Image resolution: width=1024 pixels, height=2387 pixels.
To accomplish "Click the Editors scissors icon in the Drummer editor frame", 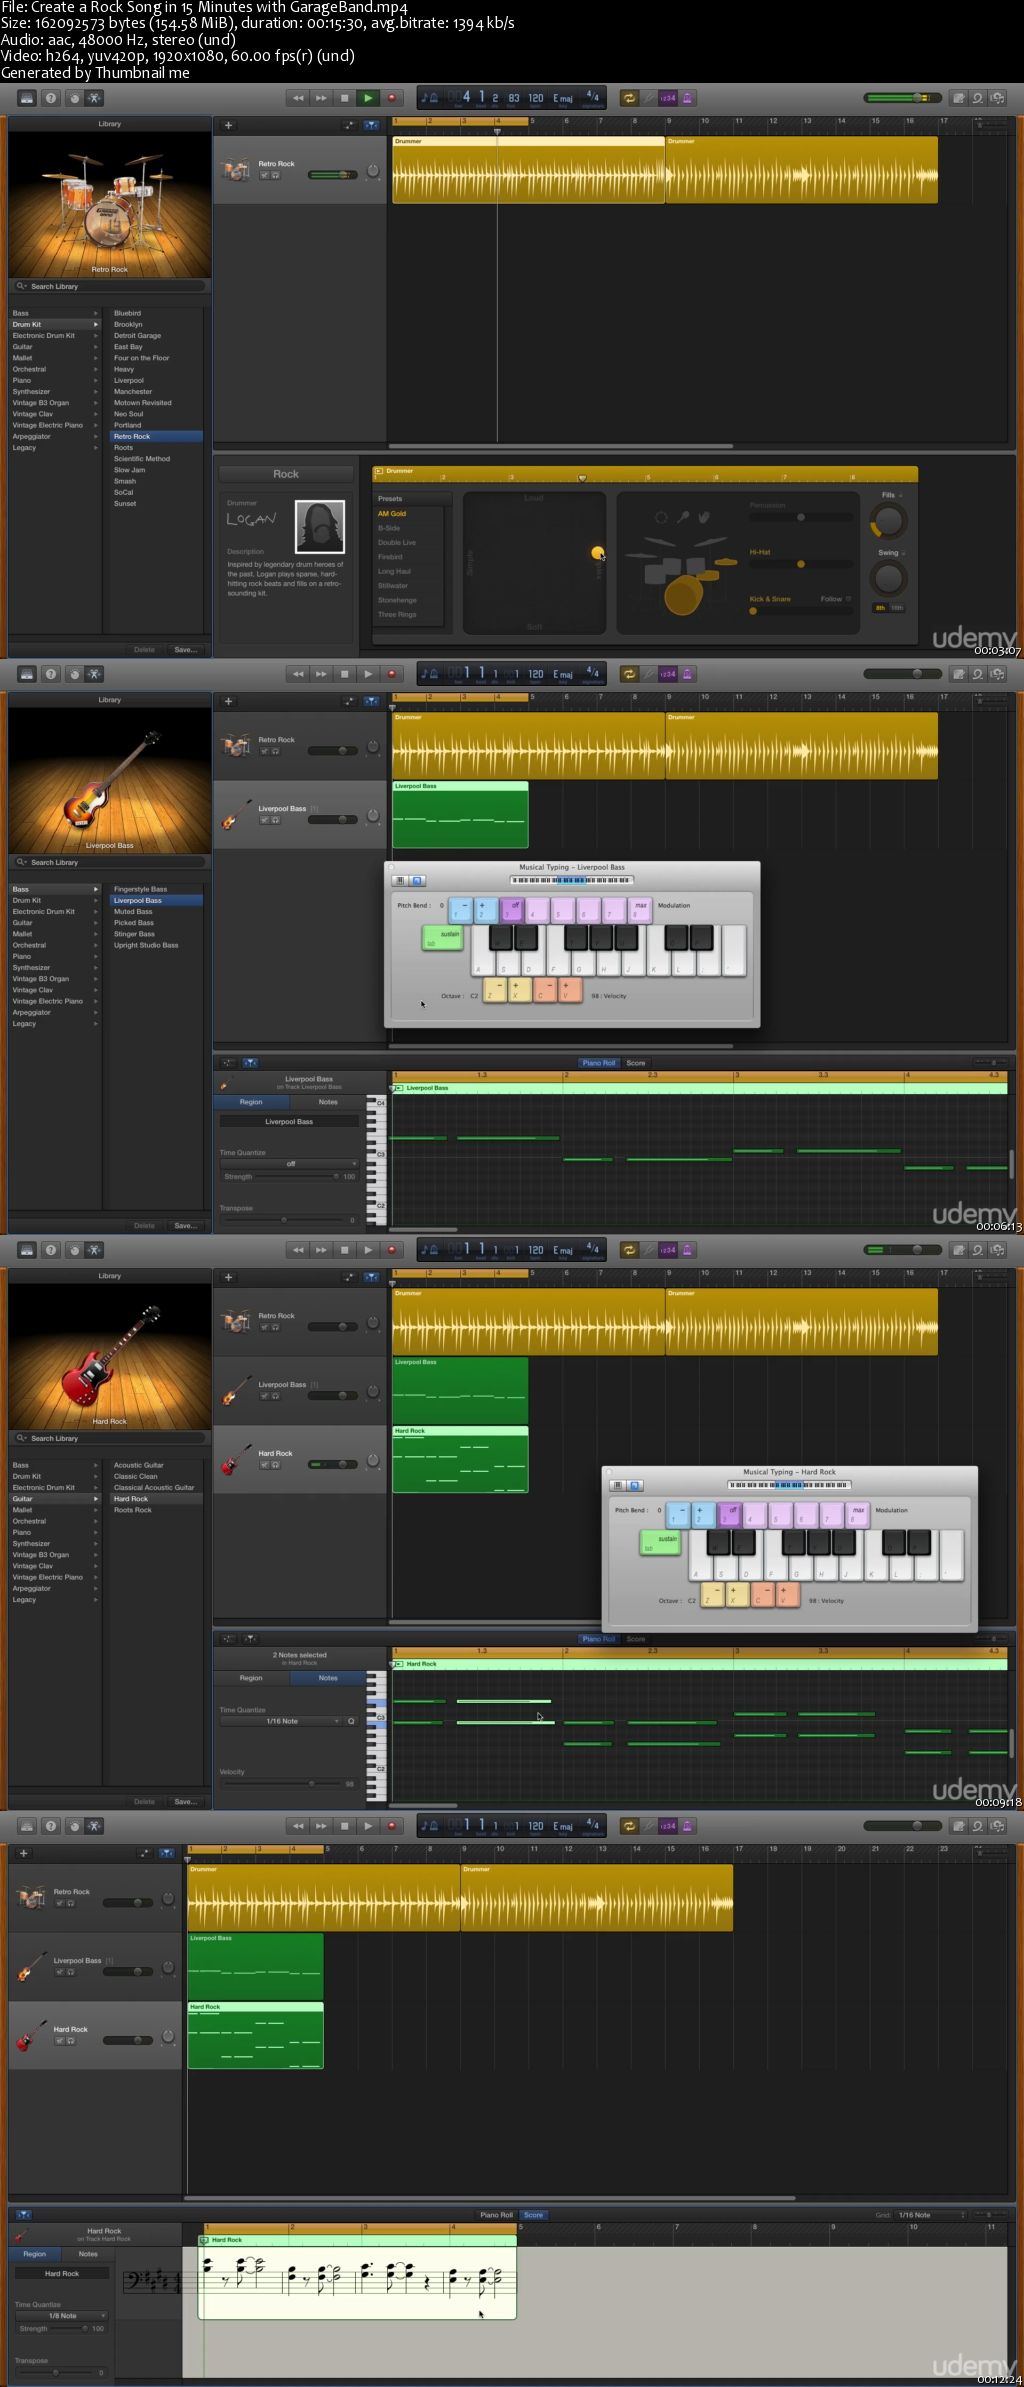I will tap(94, 98).
